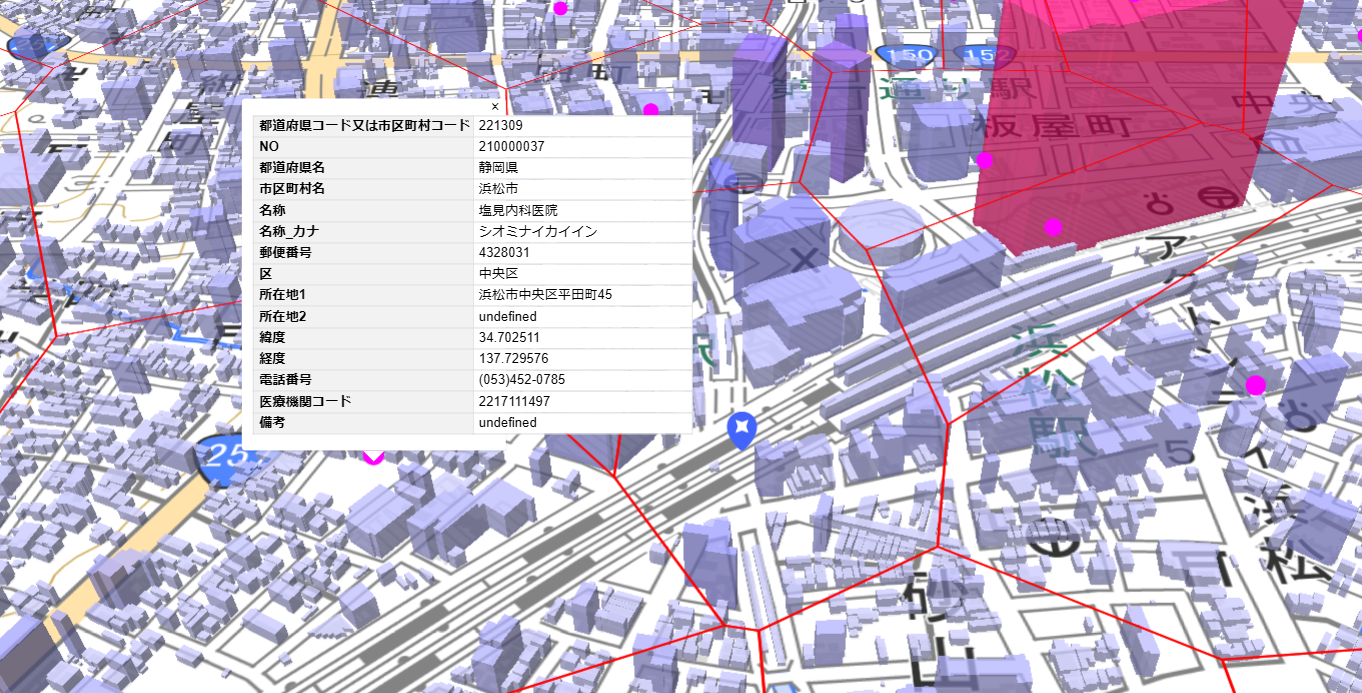Select magenta point at pink block's base
1362x693 pixels.
point(1053,227)
